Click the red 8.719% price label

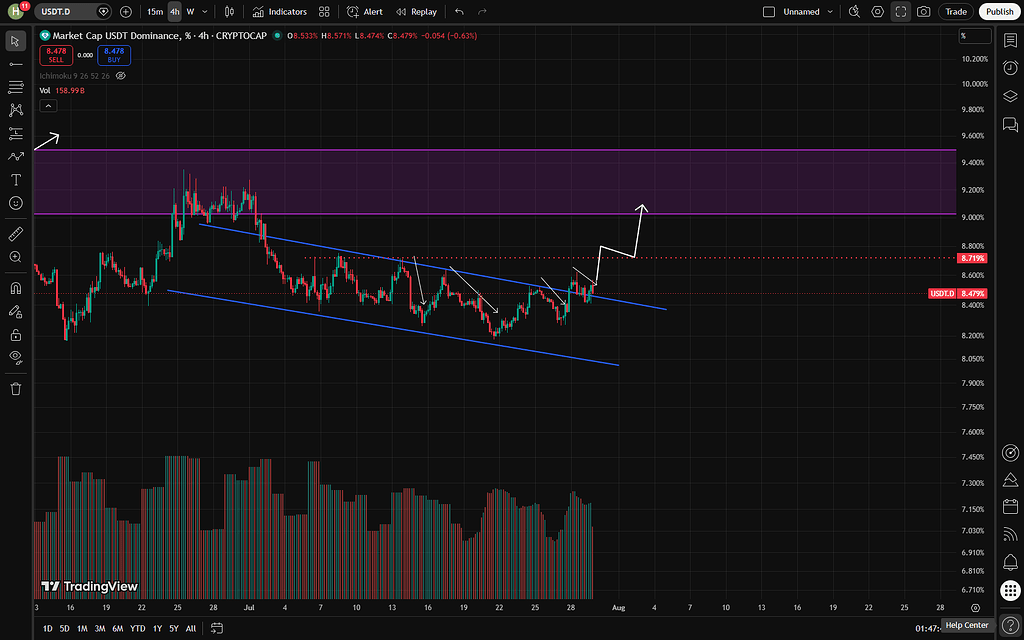click(972, 259)
